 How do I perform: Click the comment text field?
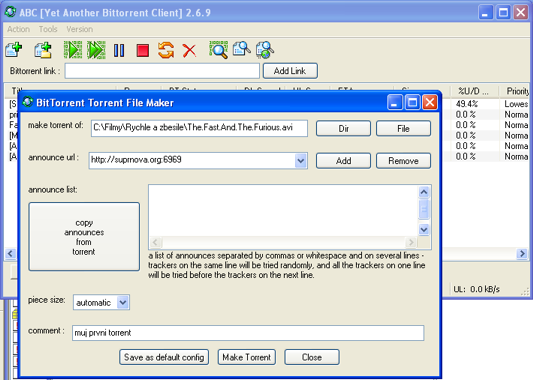[248, 333]
